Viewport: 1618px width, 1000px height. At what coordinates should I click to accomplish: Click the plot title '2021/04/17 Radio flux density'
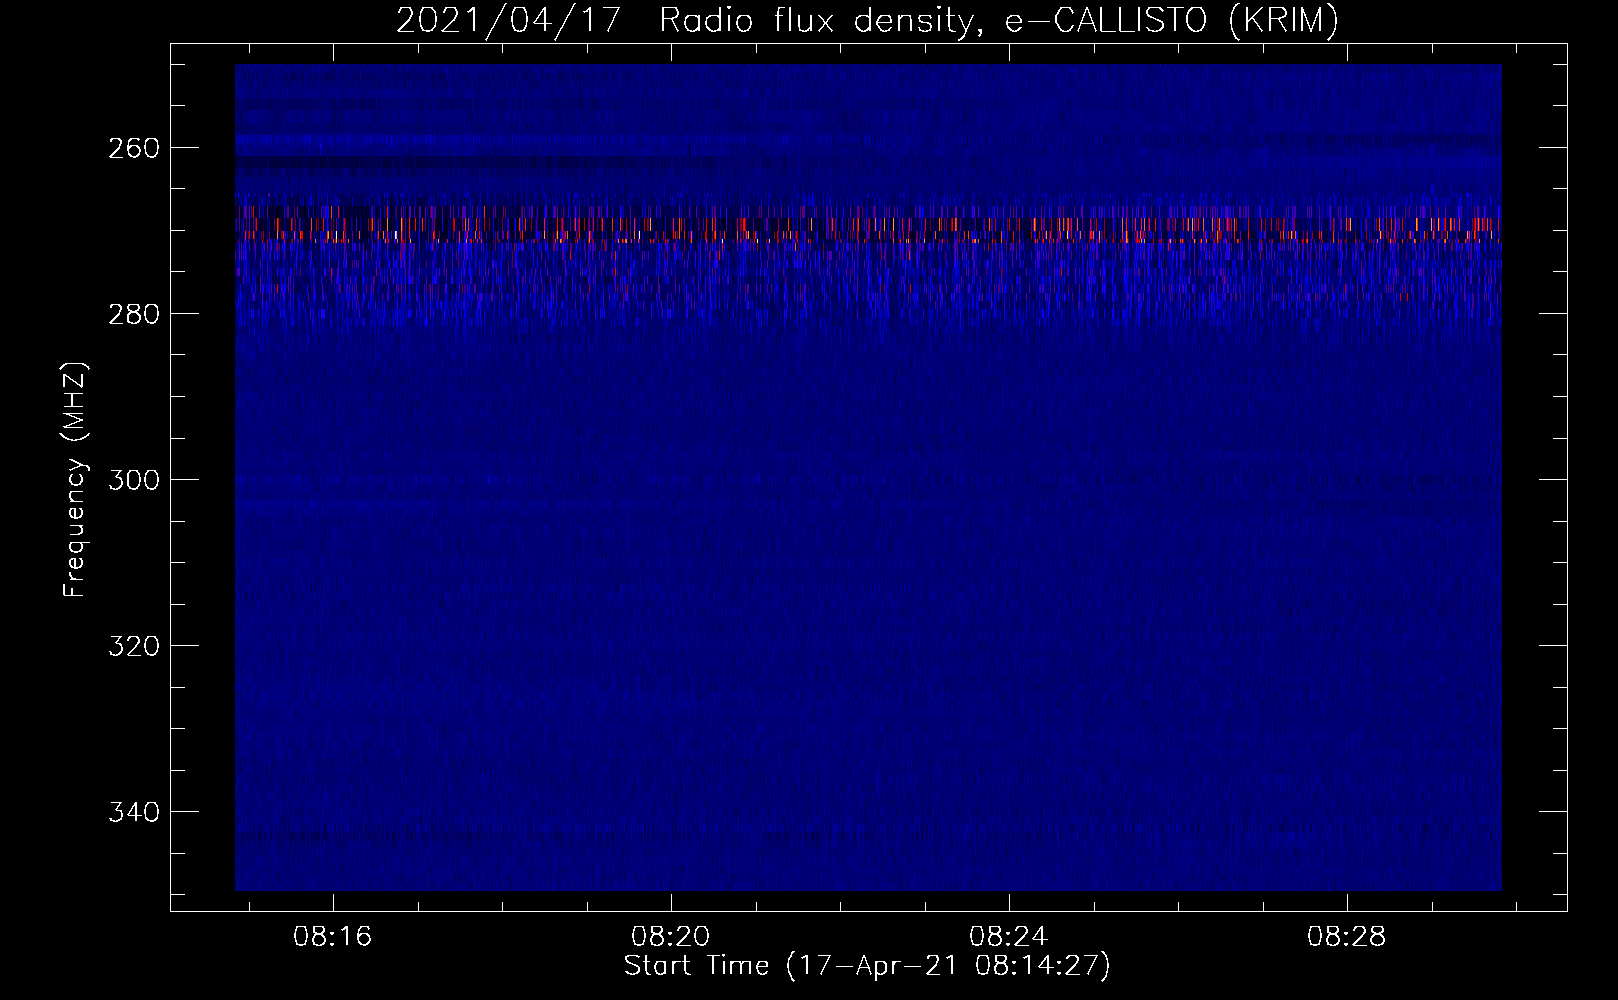(867, 21)
